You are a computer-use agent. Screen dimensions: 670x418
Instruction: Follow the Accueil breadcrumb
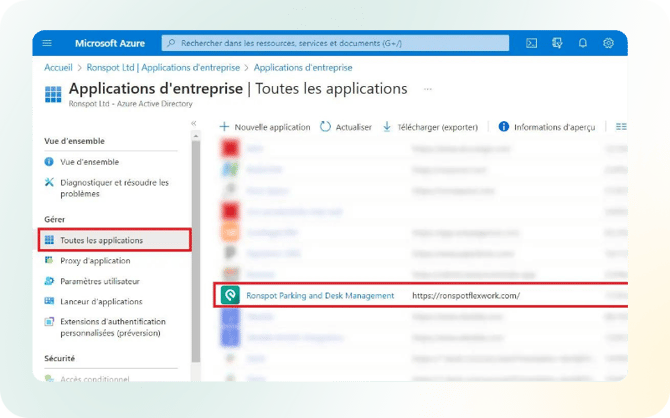point(59,68)
